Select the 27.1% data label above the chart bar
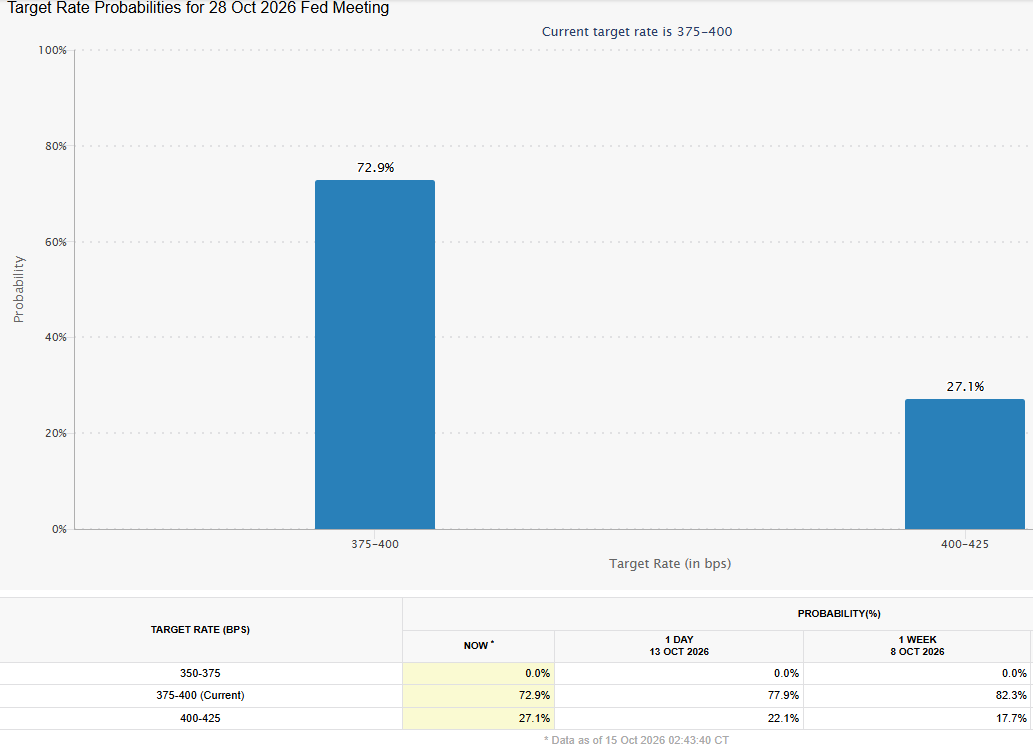Image resolution: width=1033 pixels, height=750 pixels. tap(965, 386)
